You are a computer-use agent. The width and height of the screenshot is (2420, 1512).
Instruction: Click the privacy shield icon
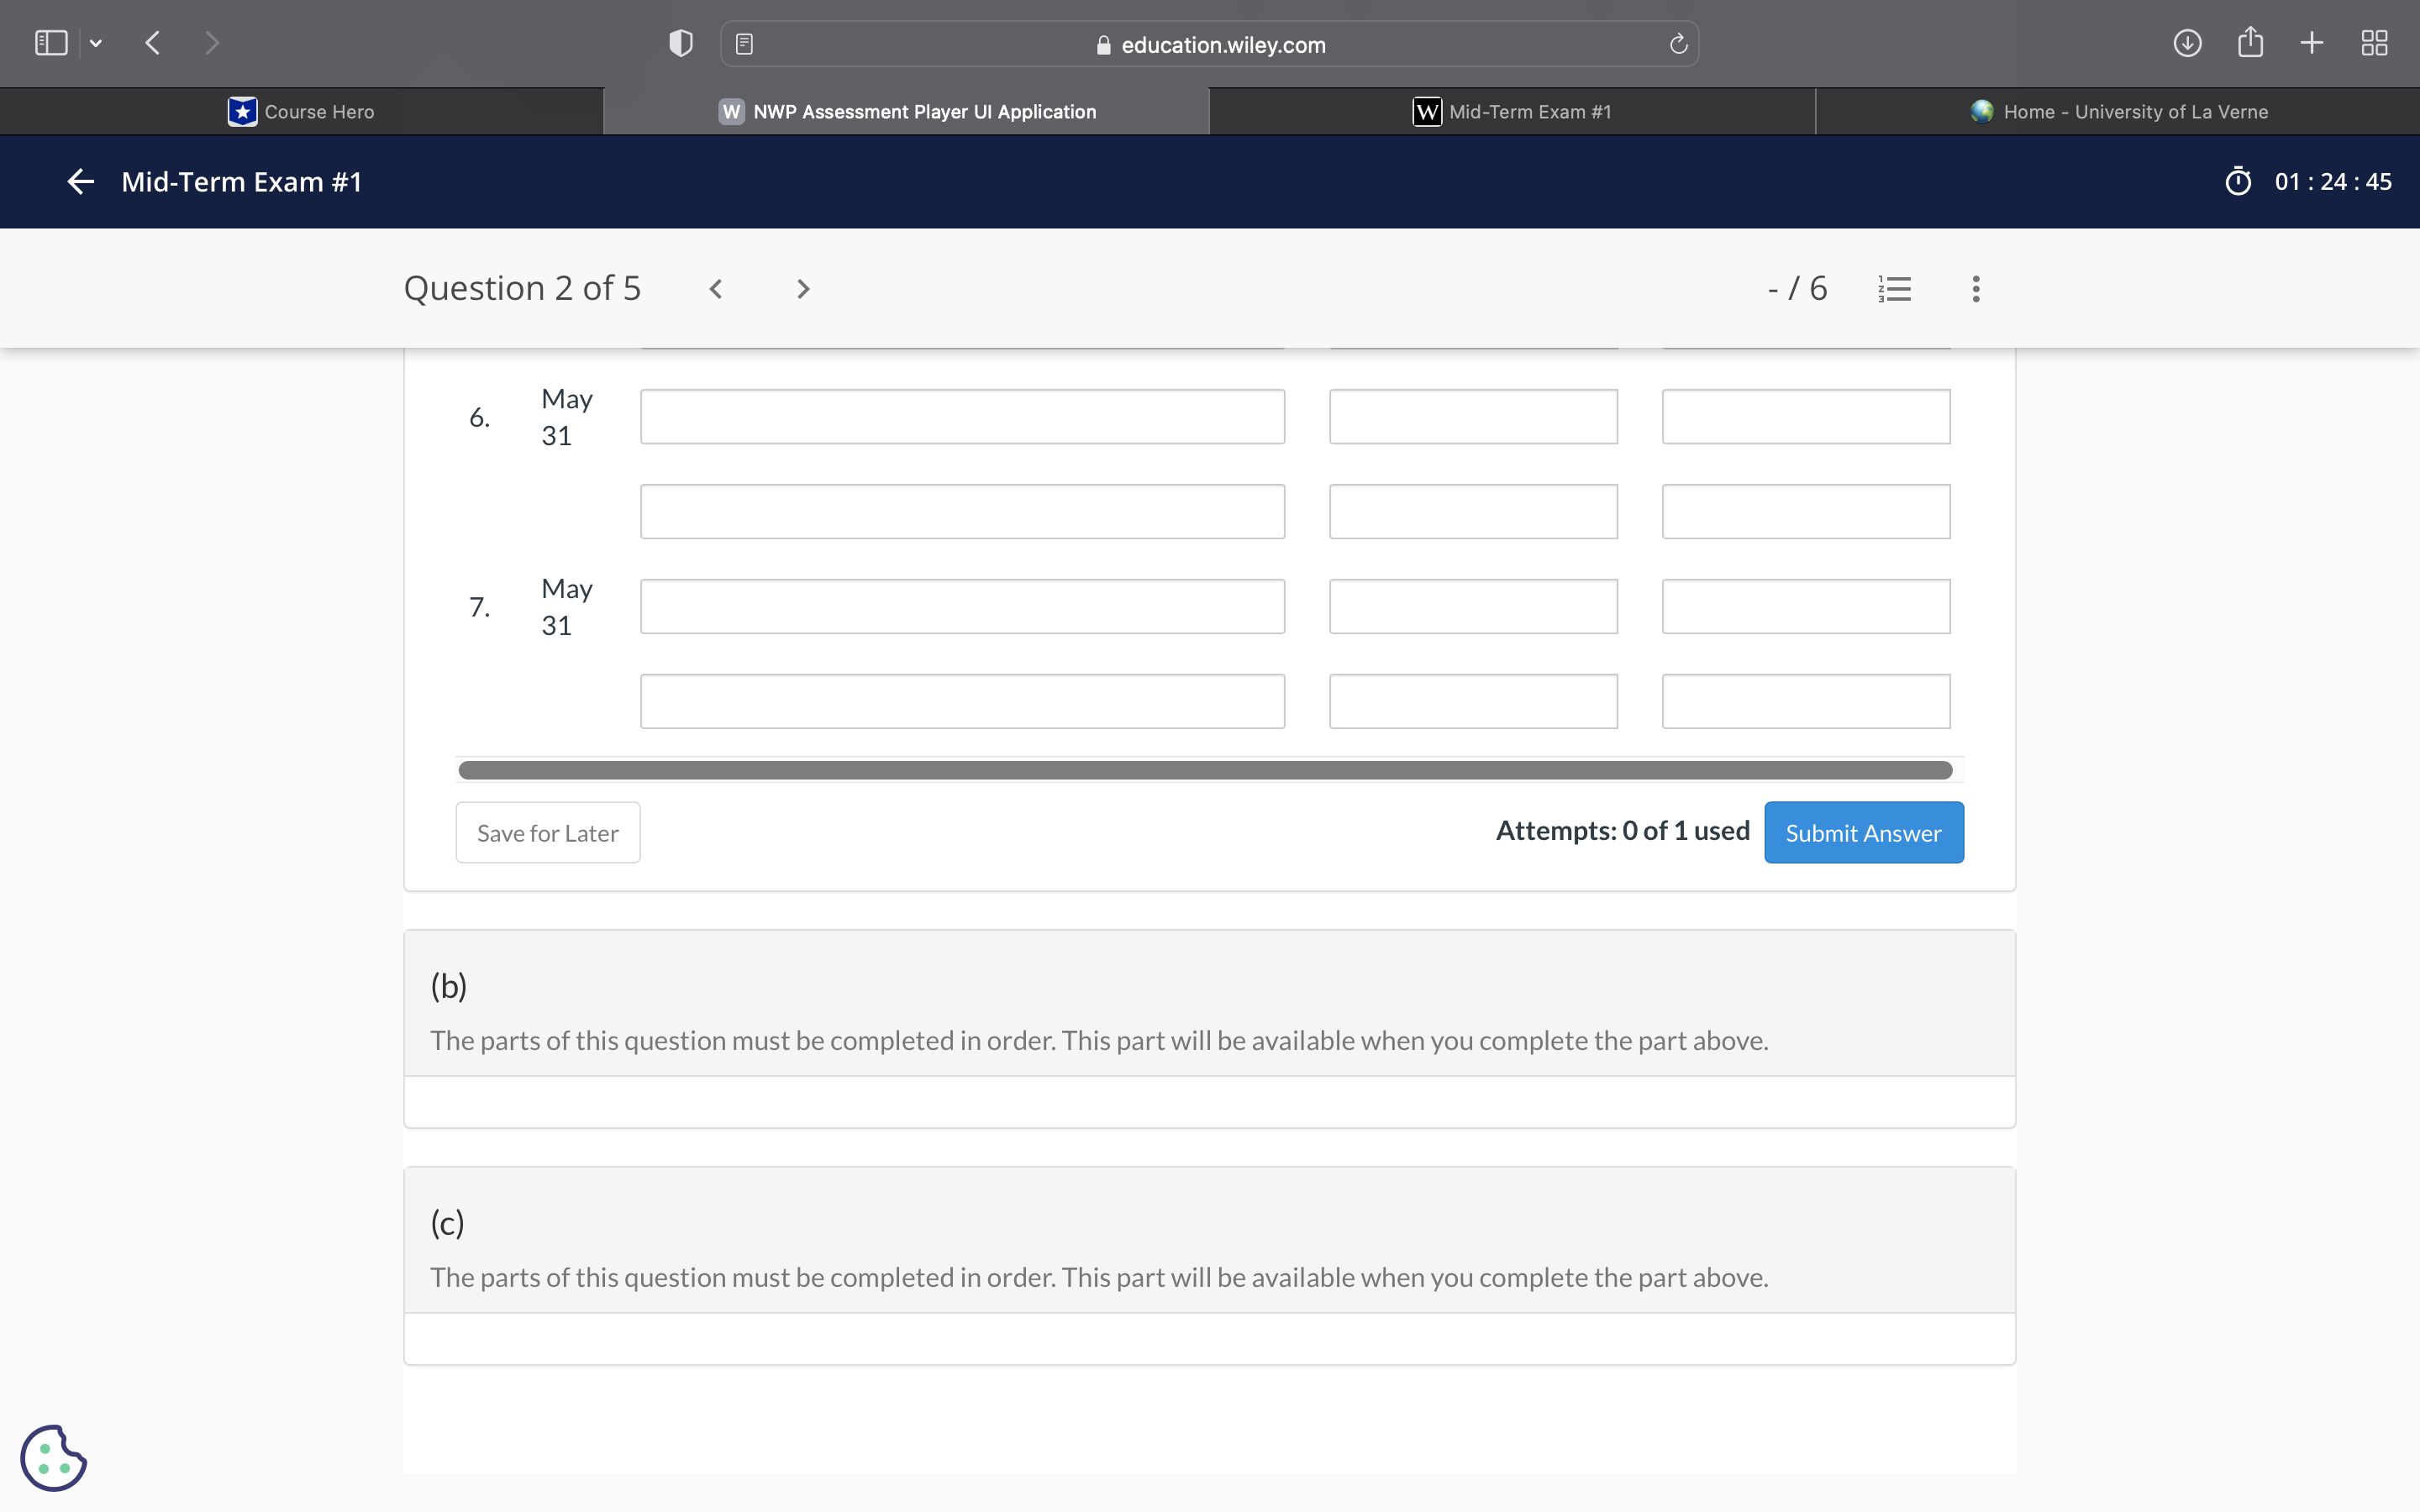point(681,43)
